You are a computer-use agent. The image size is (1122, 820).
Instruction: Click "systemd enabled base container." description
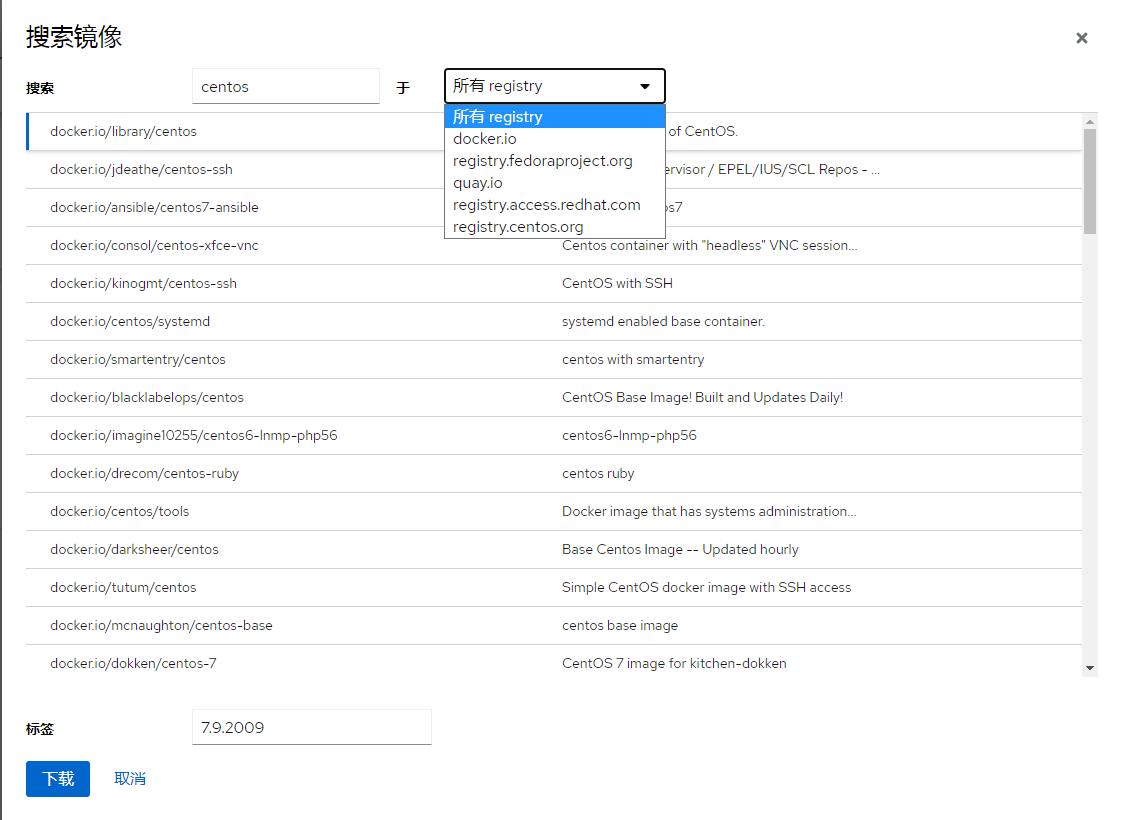click(x=663, y=321)
